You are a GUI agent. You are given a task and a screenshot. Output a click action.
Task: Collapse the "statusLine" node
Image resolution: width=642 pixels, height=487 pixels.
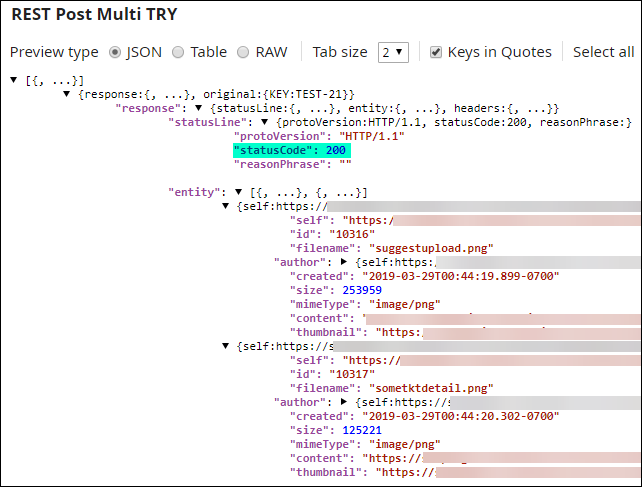coord(265,122)
